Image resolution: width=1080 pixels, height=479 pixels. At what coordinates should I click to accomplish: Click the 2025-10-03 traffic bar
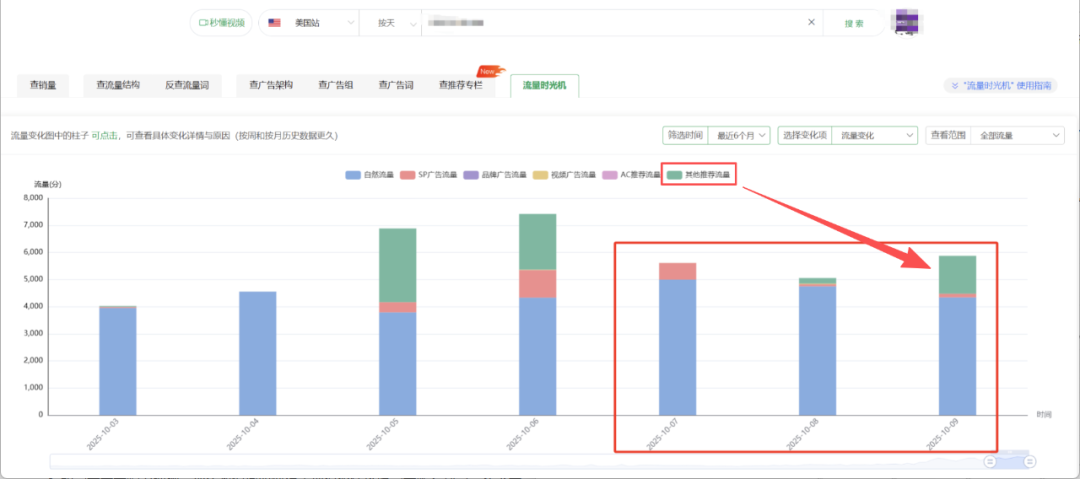(118, 360)
